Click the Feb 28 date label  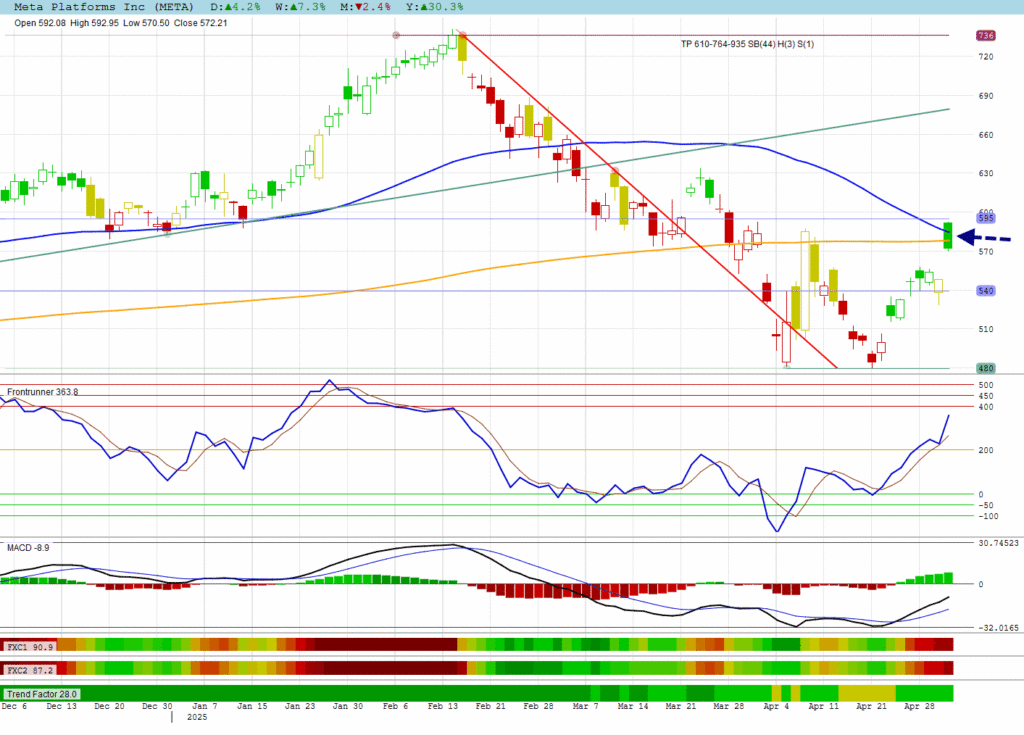pyautogui.click(x=538, y=706)
